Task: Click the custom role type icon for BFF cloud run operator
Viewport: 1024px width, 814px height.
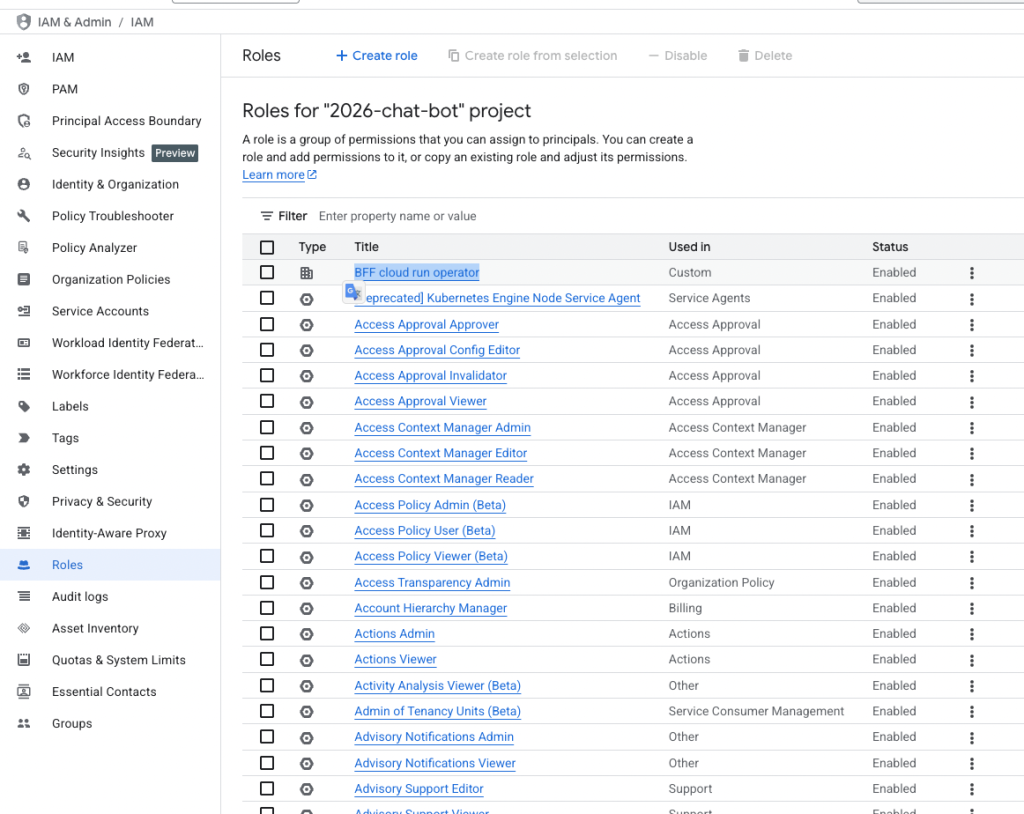Action: coord(306,273)
